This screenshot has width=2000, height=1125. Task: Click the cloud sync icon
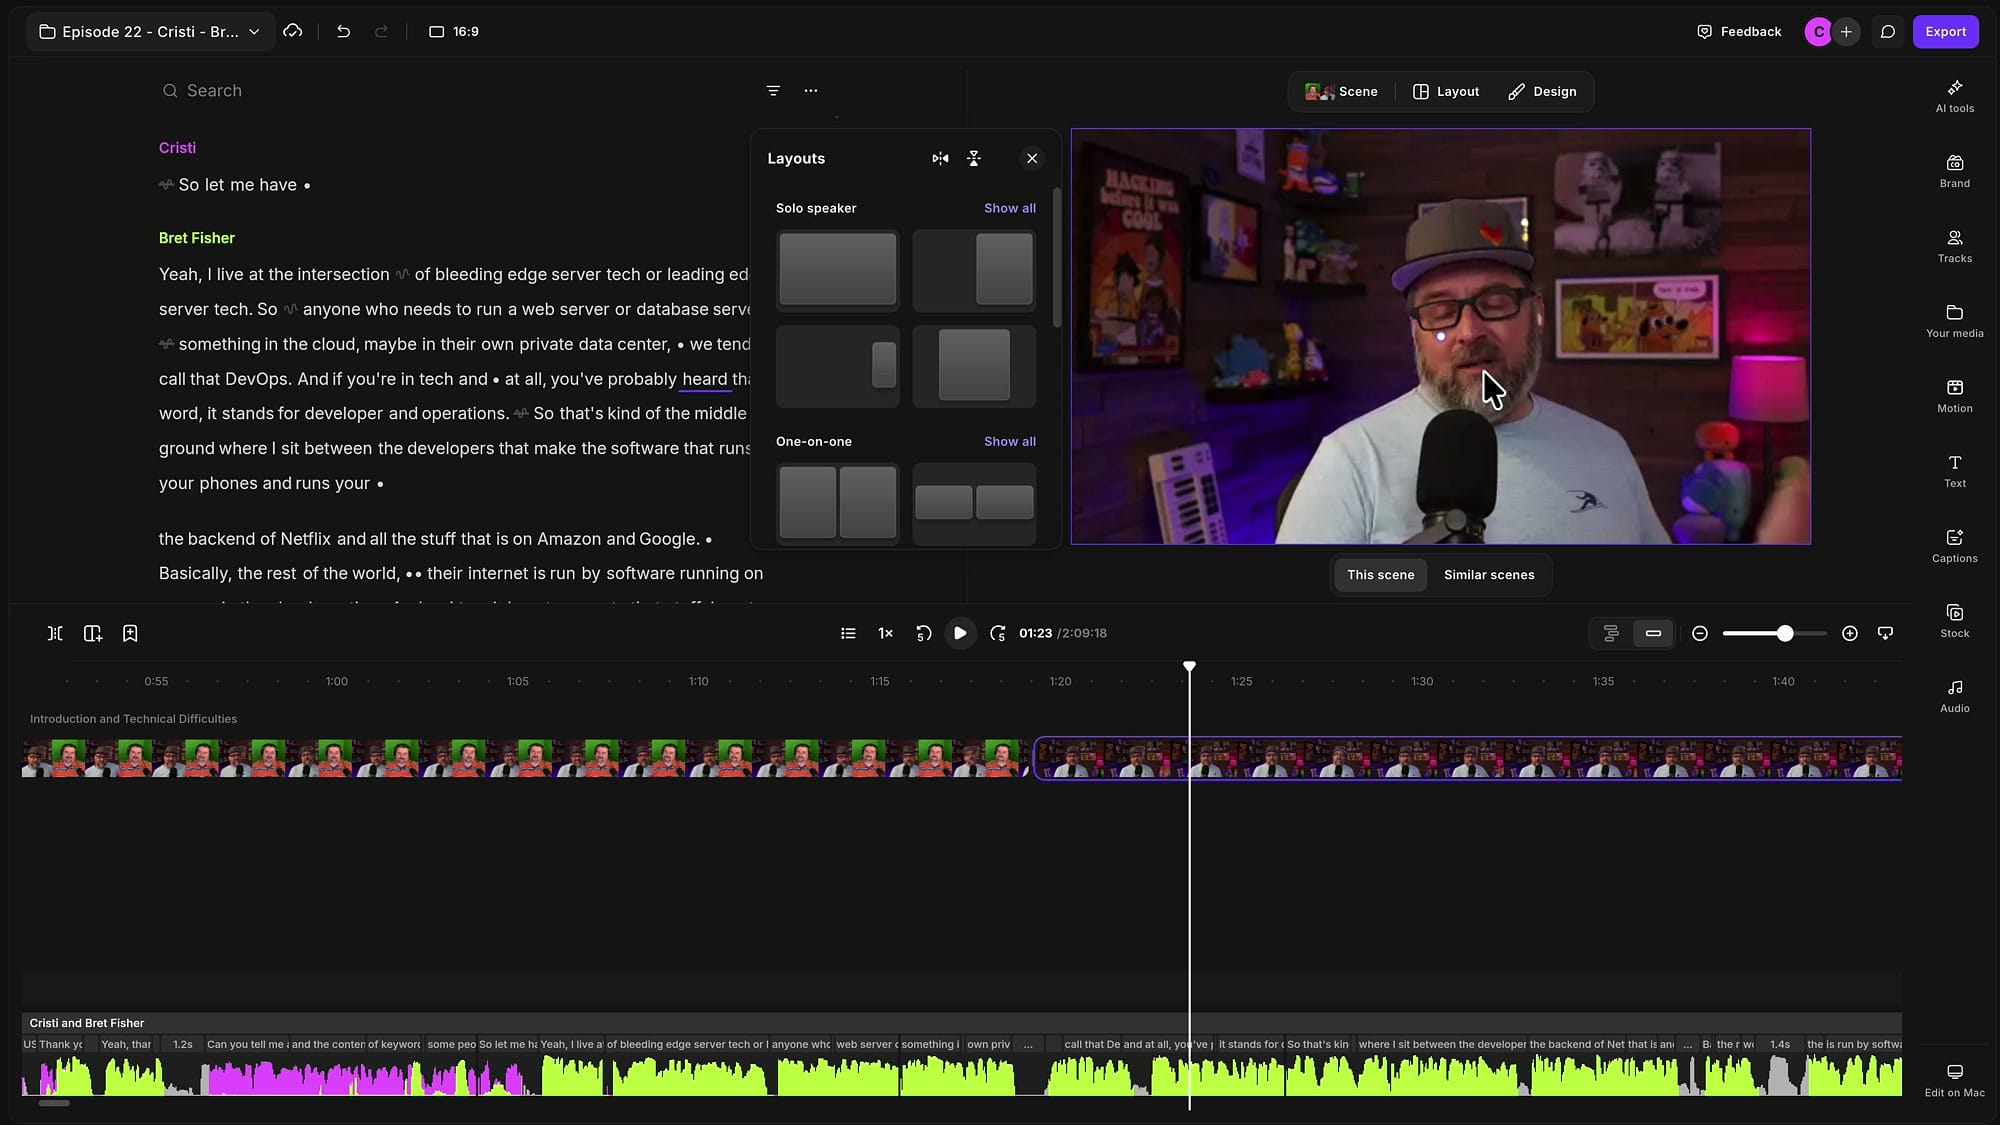[x=293, y=32]
